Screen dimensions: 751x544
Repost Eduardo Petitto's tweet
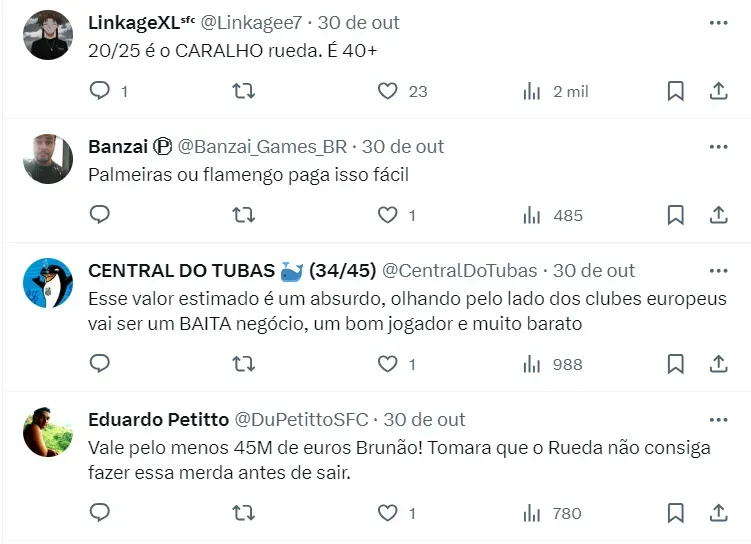click(243, 513)
